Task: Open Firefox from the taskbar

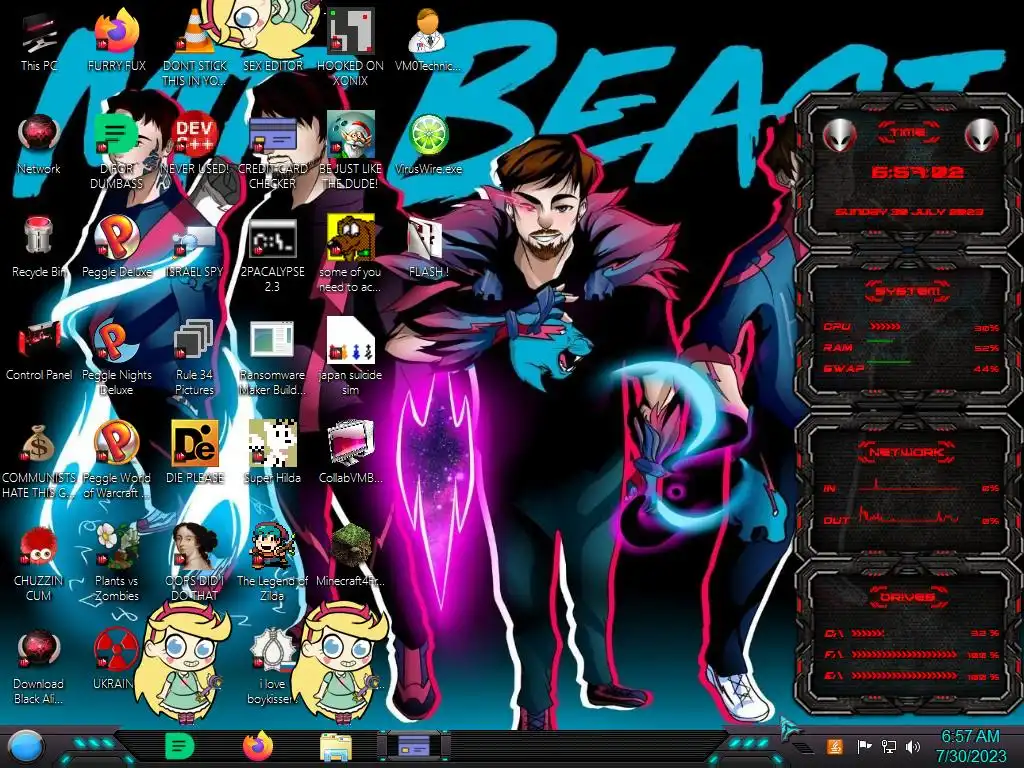Action: point(258,746)
